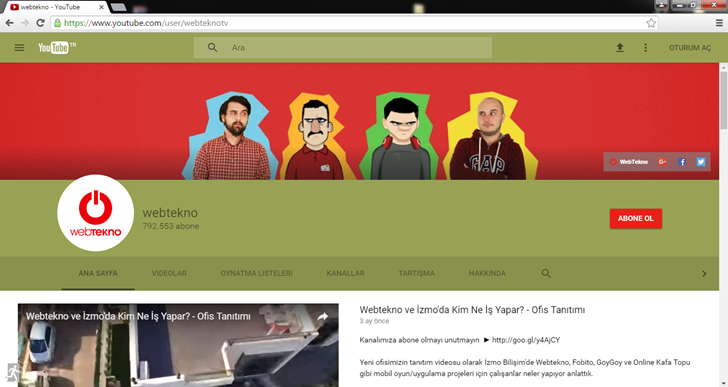Share the featured video via arrow icon
Image resolution: width=728 pixels, height=387 pixels.
point(322,316)
